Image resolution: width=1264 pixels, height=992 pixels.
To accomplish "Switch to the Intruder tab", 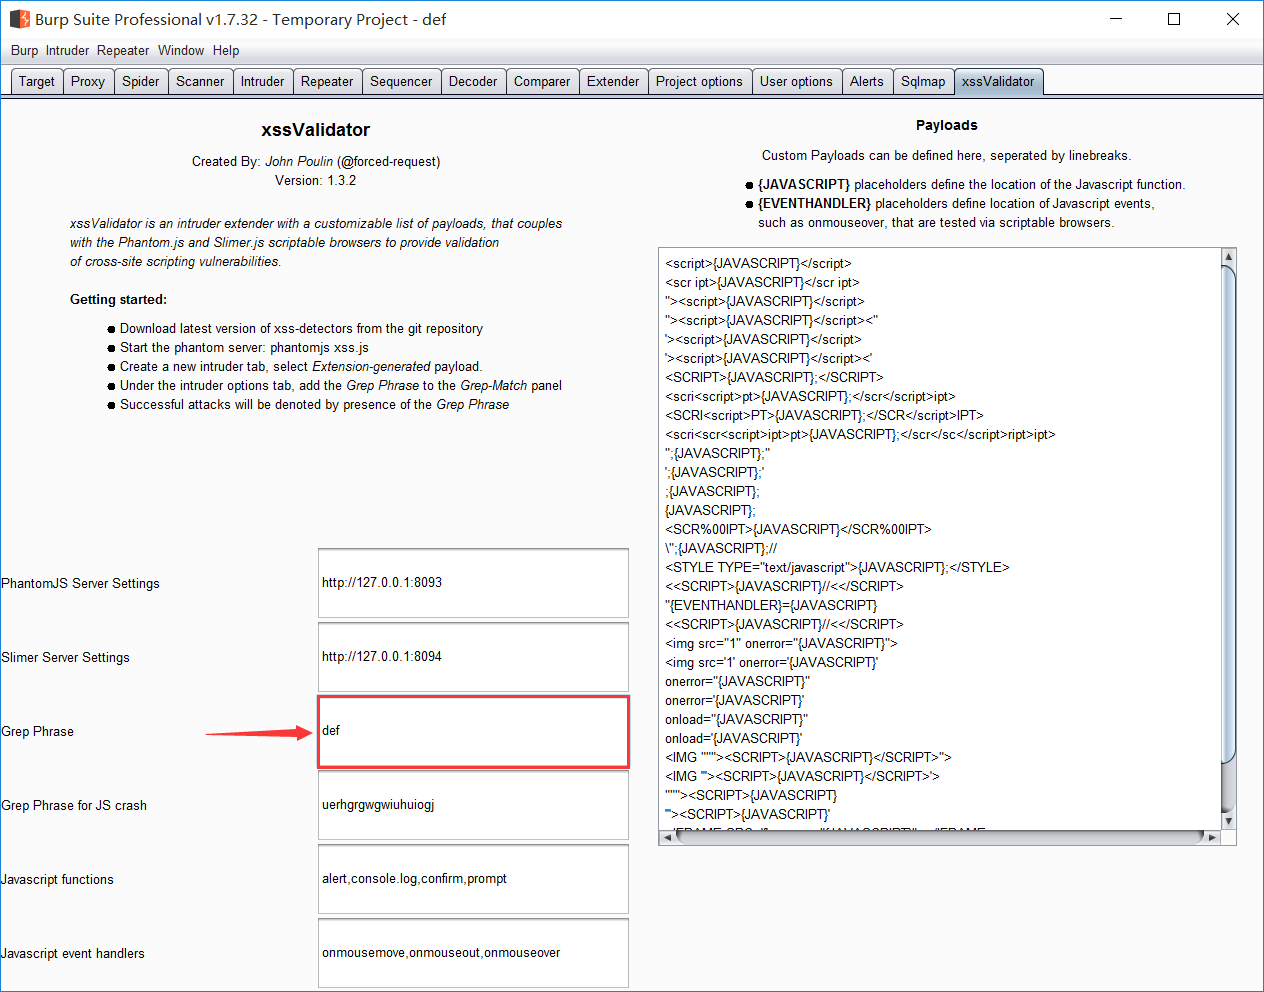I will pos(262,82).
